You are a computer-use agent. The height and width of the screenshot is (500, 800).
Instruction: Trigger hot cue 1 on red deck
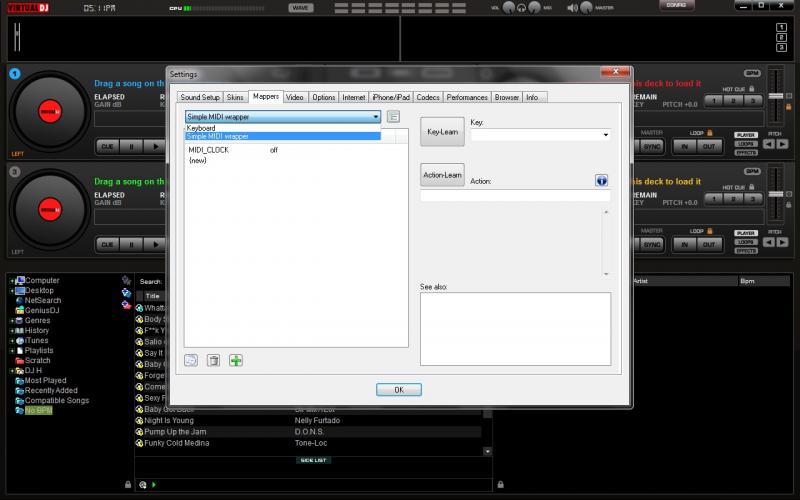714,101
